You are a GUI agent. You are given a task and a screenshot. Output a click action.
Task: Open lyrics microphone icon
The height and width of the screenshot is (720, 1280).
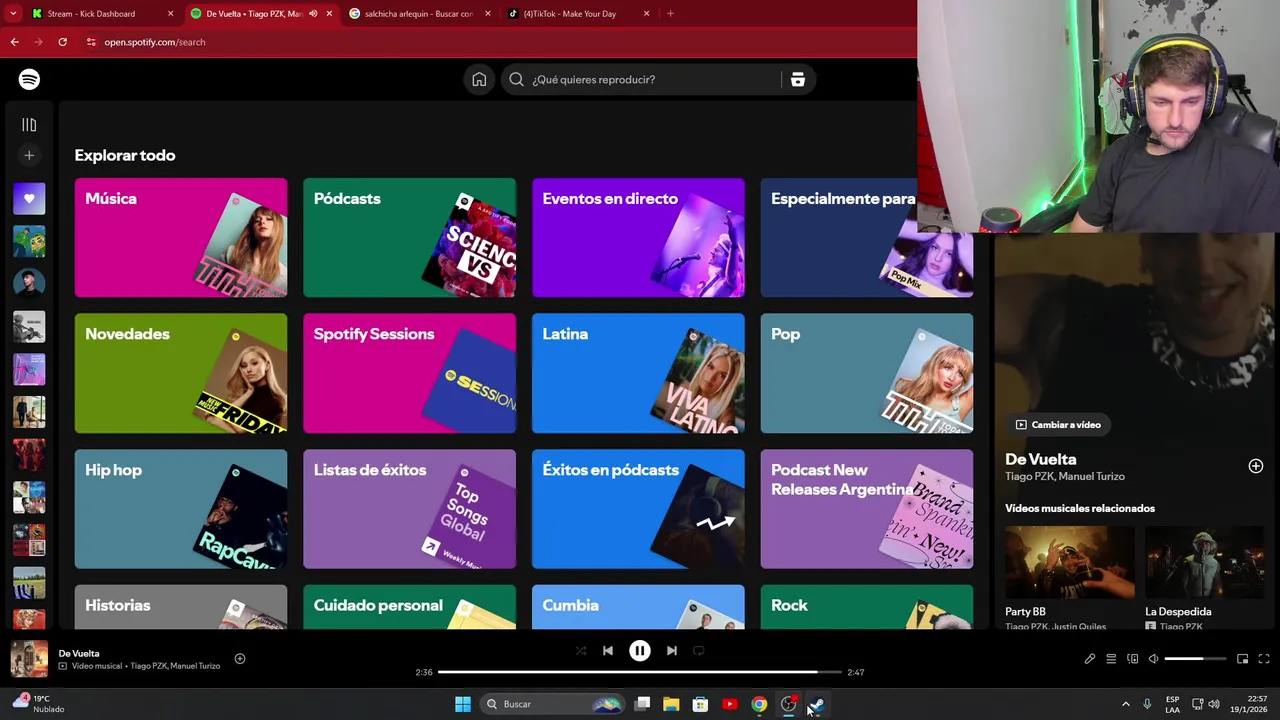pyautogui.click(x=1090, y=659)
